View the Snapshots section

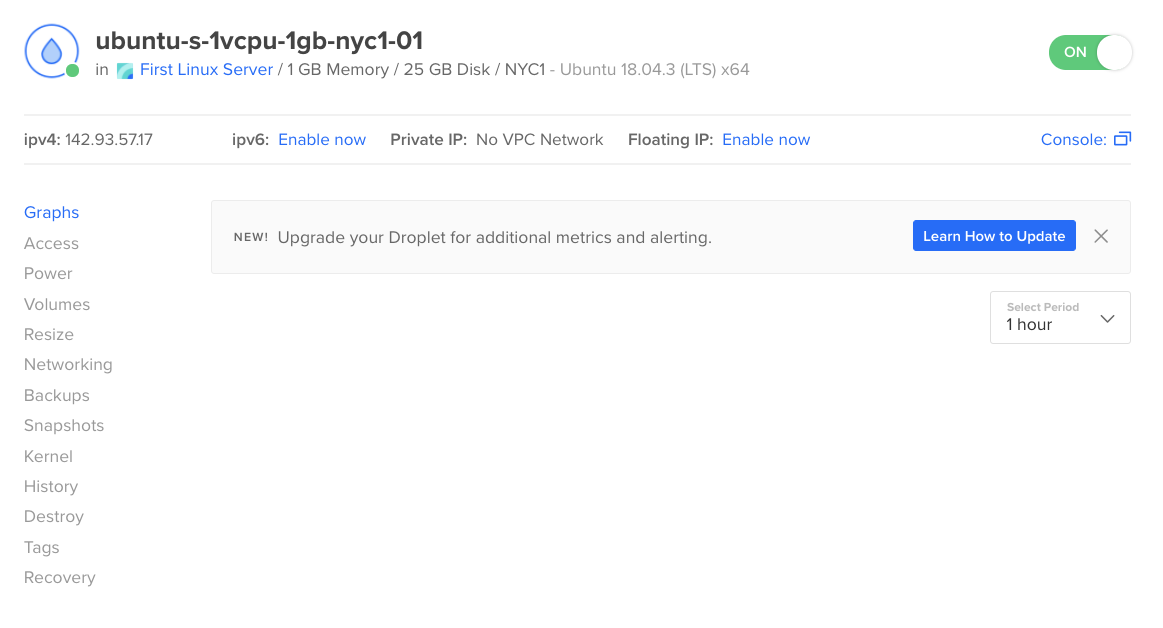(64, 425)
